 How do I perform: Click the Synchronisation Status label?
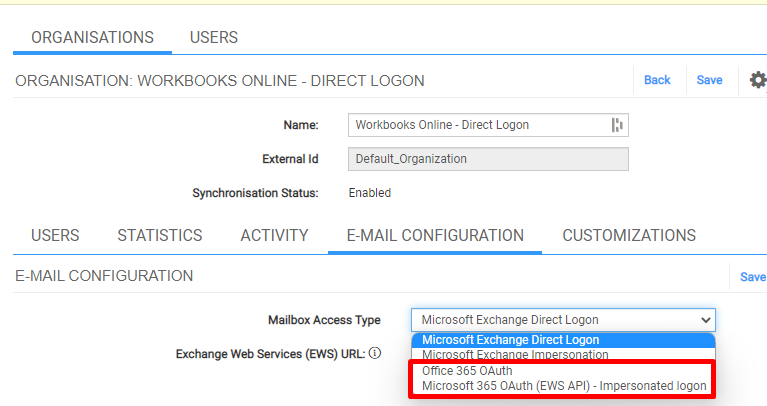click(255, 193)
